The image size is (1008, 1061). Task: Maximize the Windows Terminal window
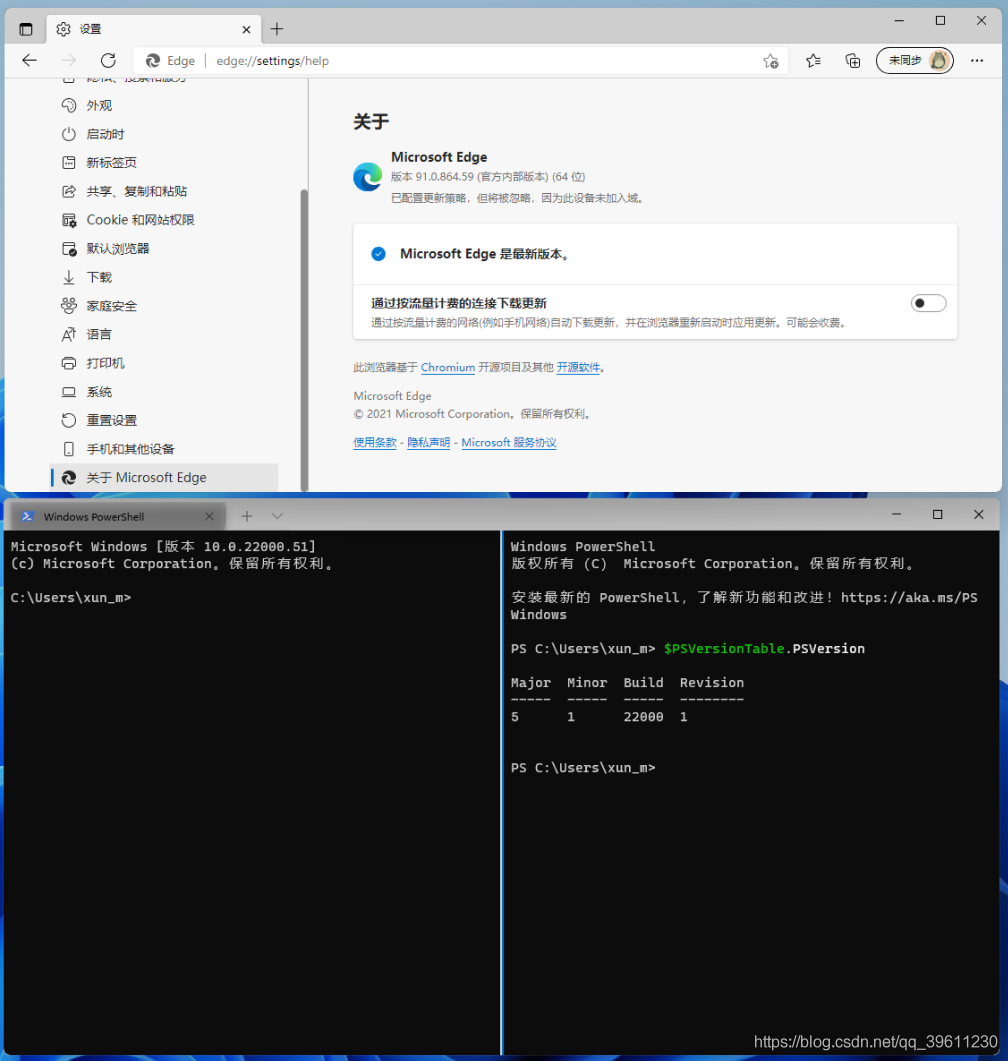938,514
